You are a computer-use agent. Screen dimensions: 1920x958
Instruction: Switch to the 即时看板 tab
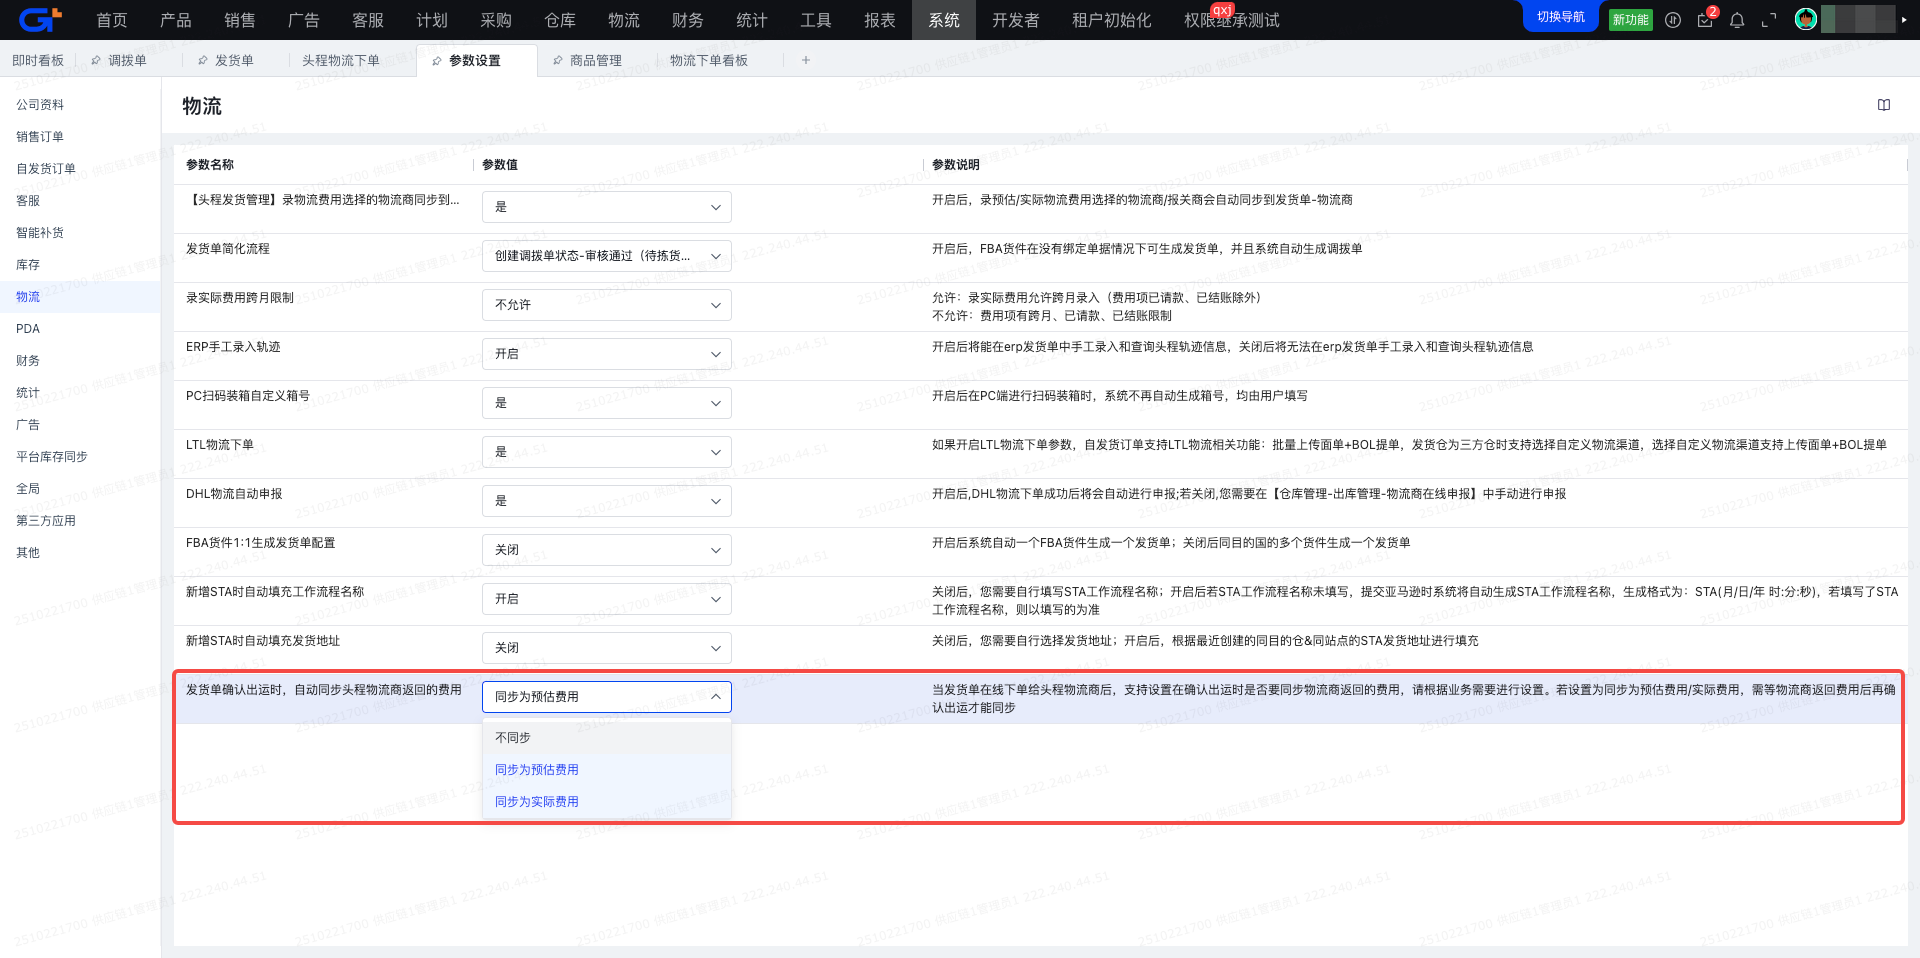38,61
